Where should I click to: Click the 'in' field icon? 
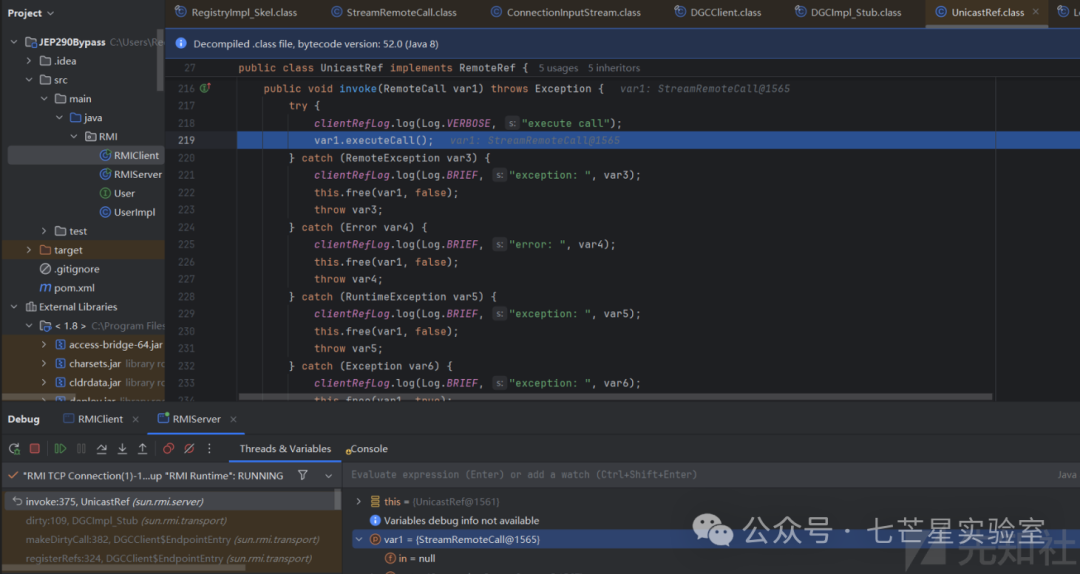point(390,558)
